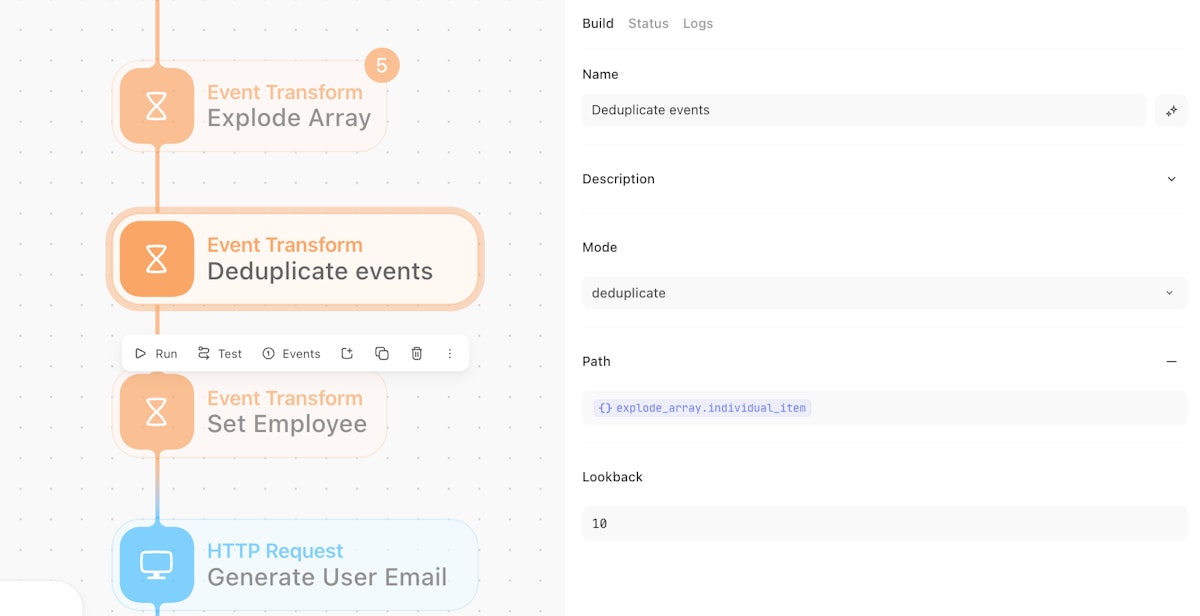Screen dimensions: 1200x616
Task: Click the Test button
Action: (x=220, y=353)
